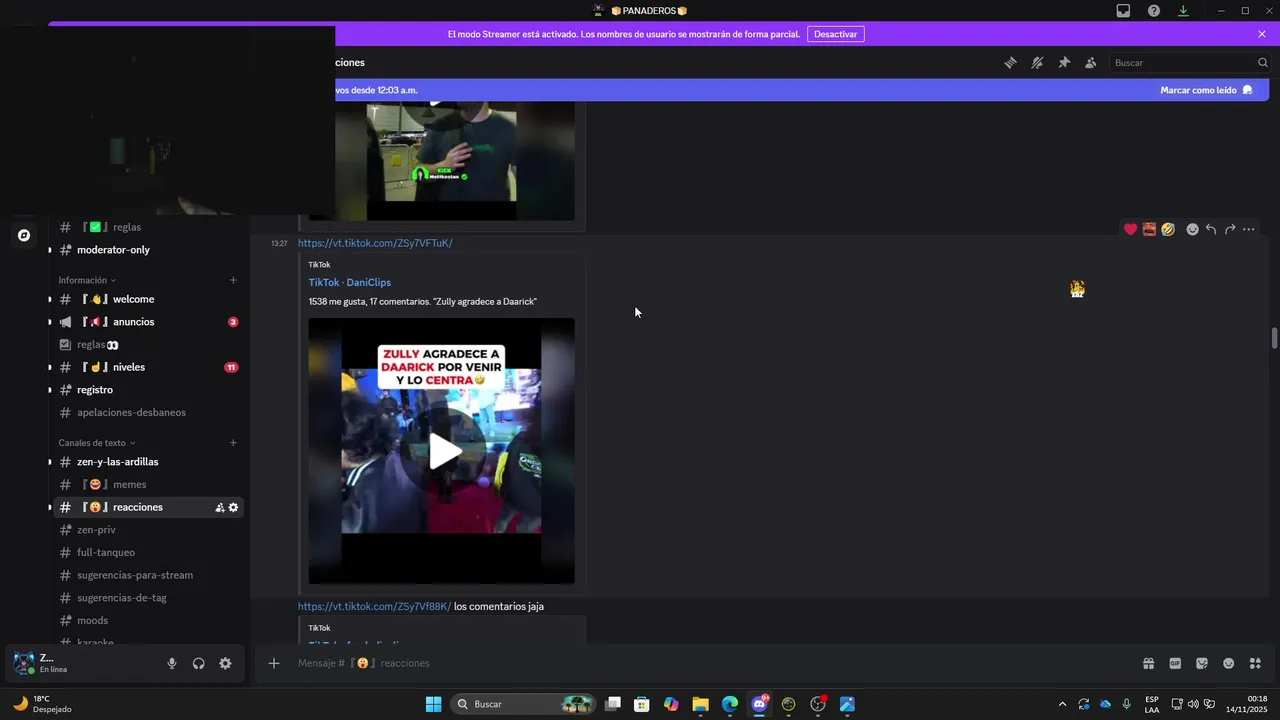Open the sticker picker

pos(1202,663)
